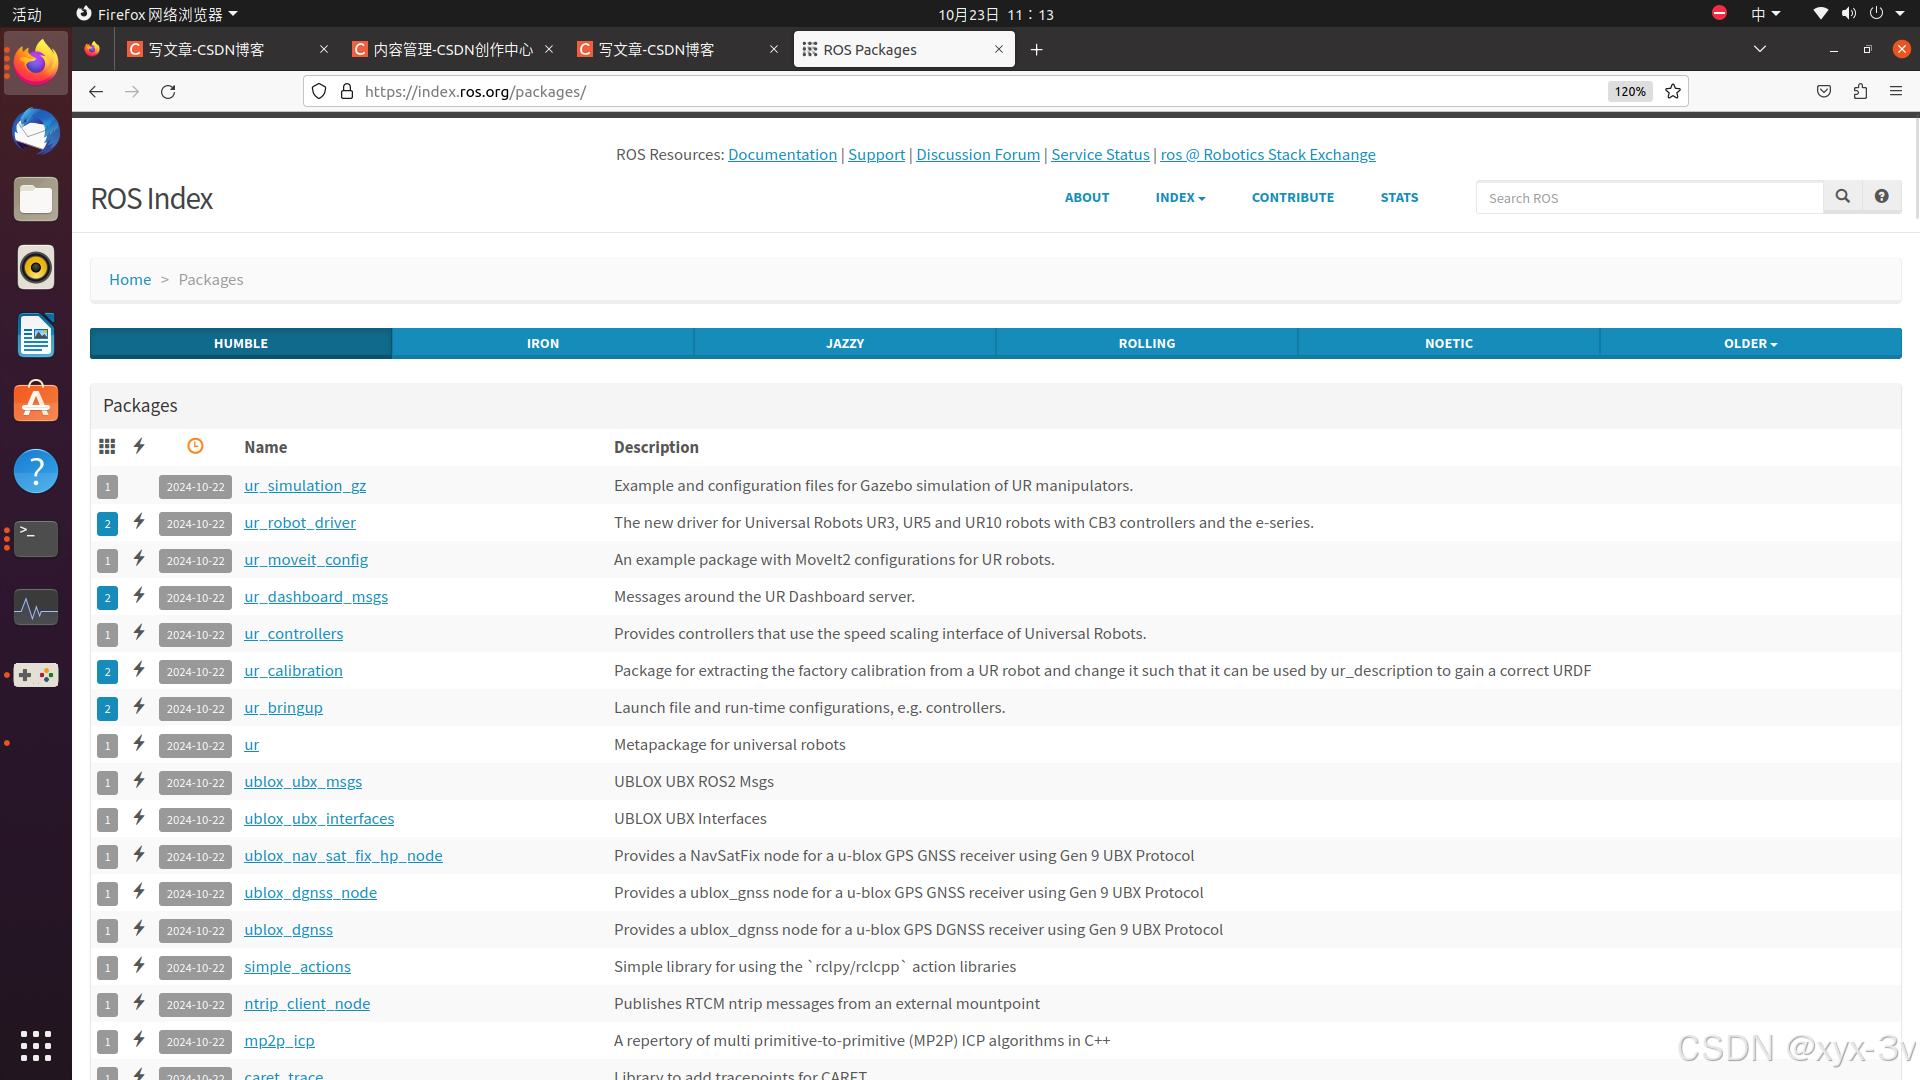The width and height of the screenshot is (1920, 1080).
Task: Click the Home breadcrumb link
Action: point(130,279)
